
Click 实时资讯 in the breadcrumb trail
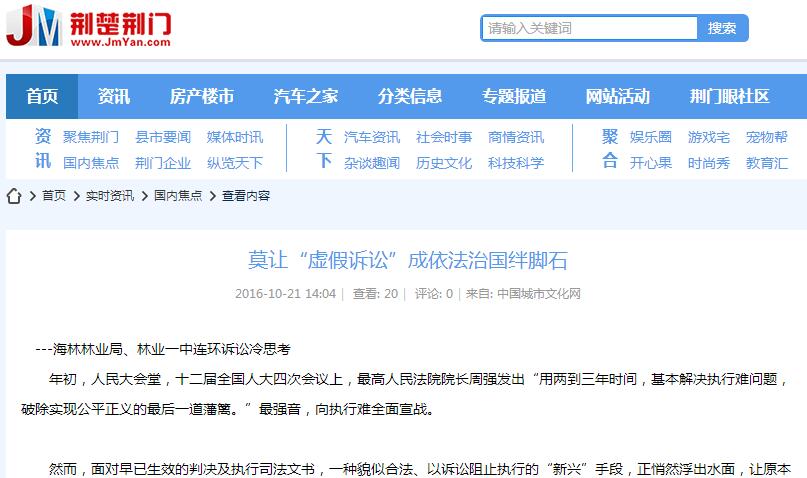(110, 196)
